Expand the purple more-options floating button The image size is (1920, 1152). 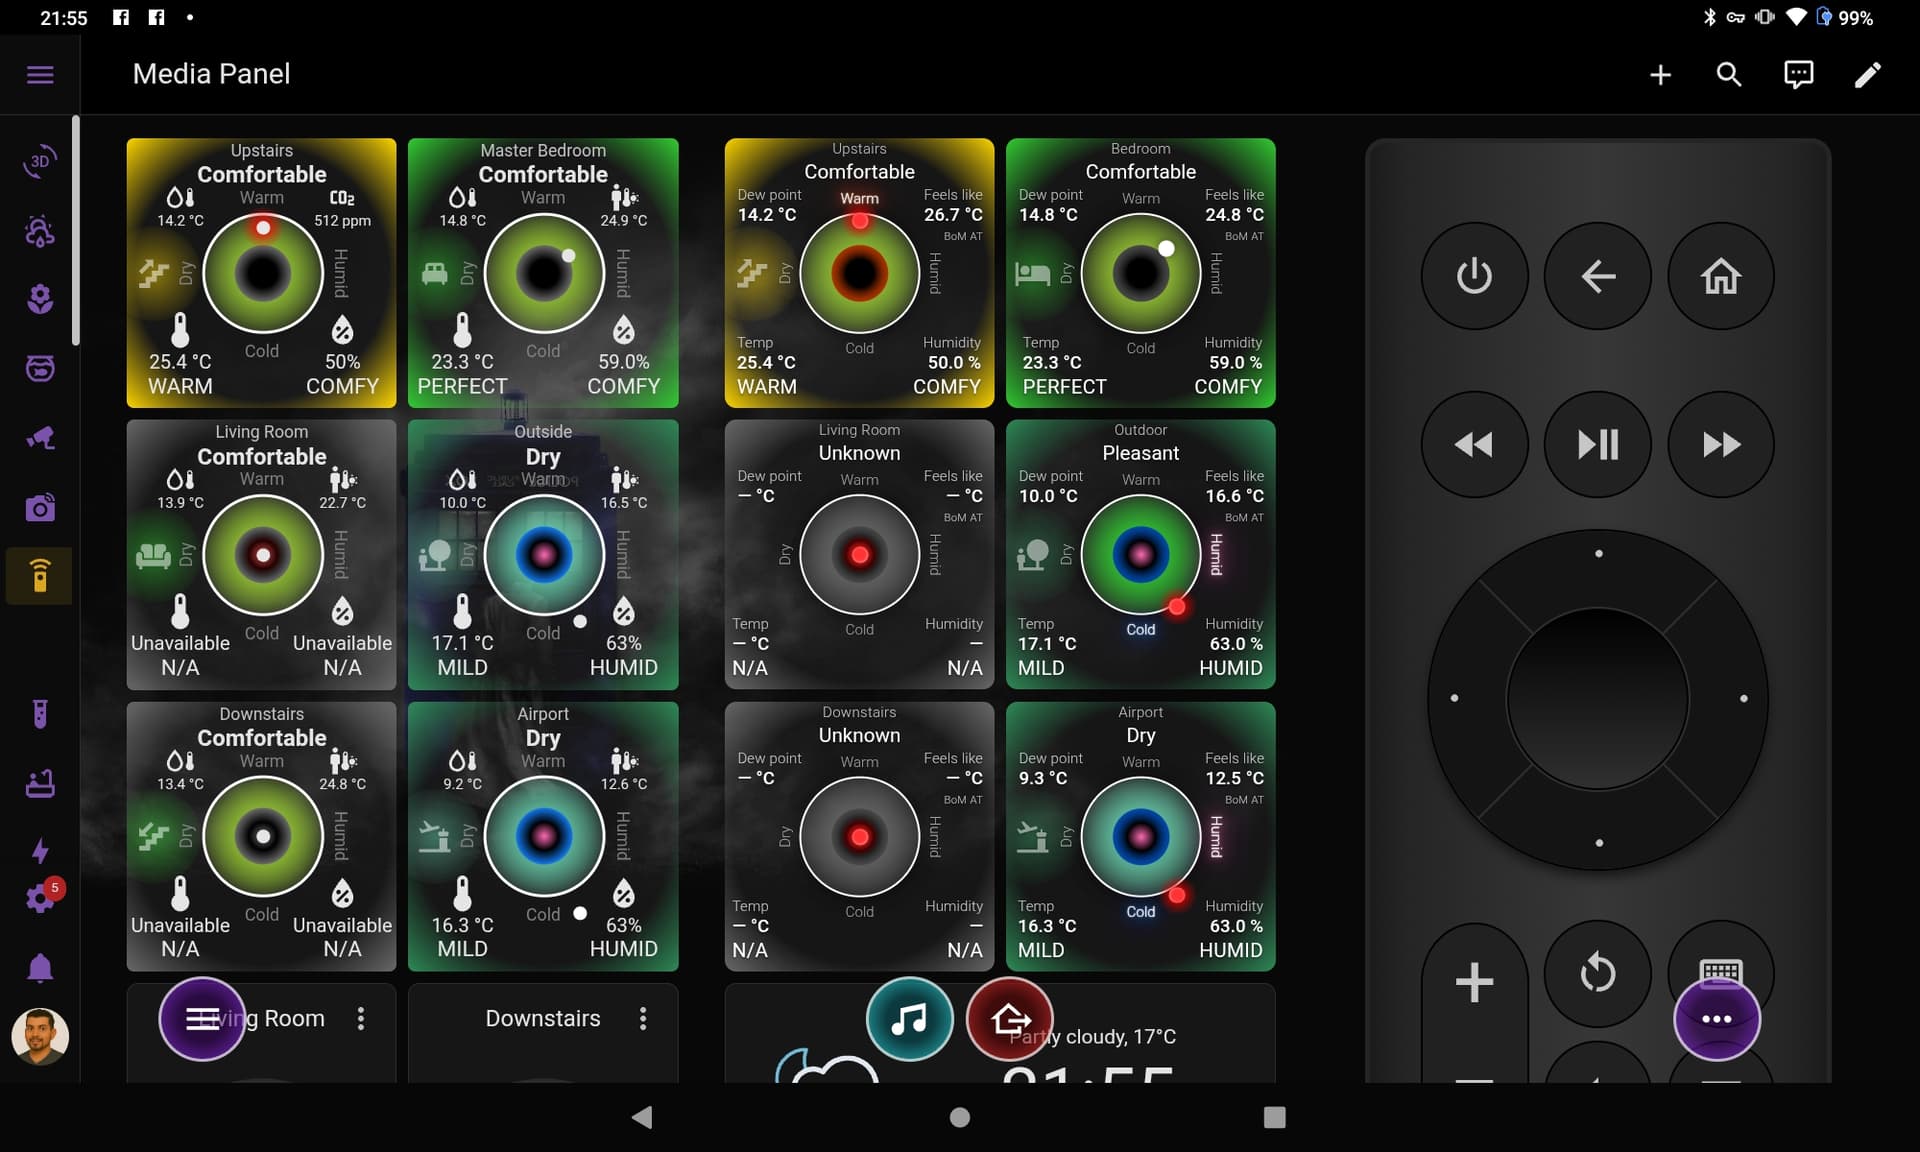(x=1716, y=1019)
